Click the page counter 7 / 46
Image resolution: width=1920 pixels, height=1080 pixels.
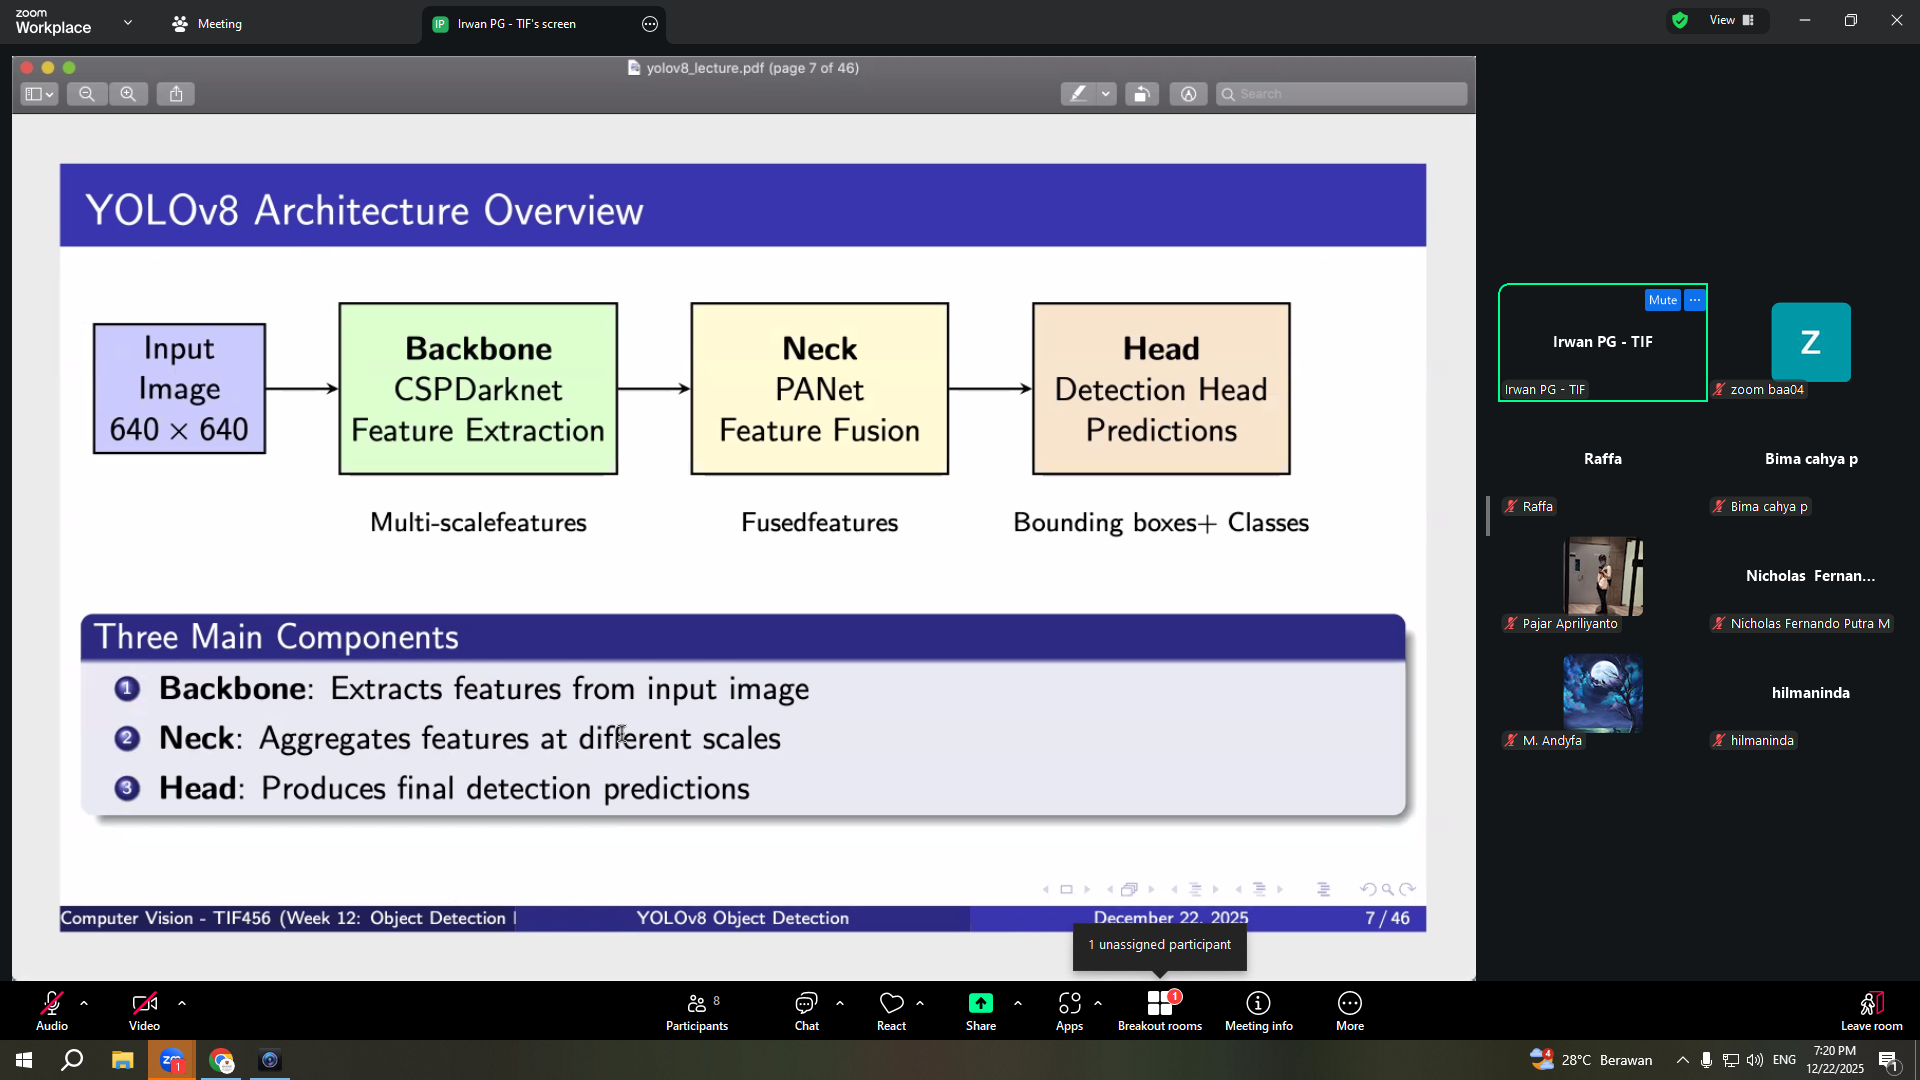[1387, 918]
